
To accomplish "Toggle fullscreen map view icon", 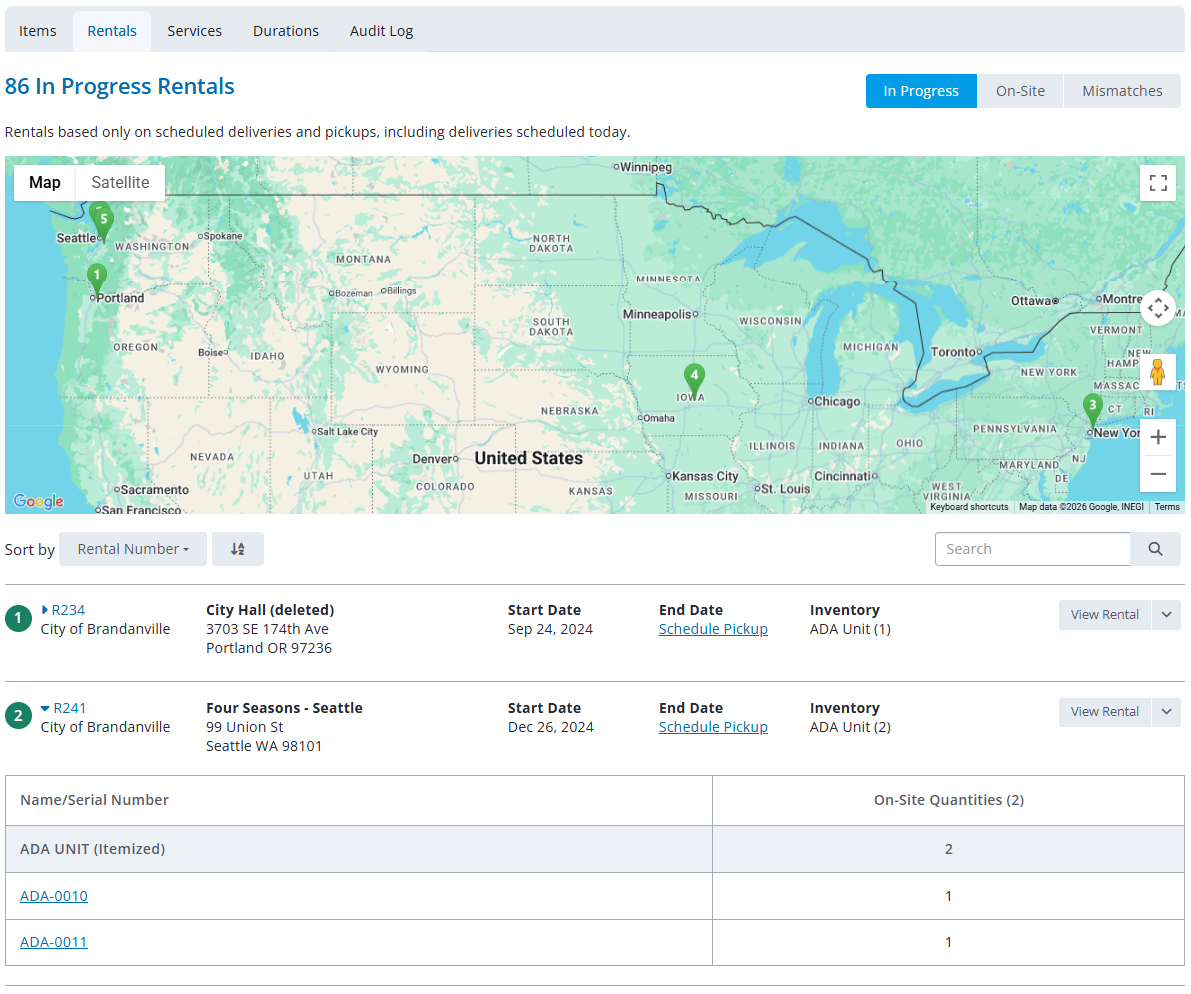I will [1158, 183].
